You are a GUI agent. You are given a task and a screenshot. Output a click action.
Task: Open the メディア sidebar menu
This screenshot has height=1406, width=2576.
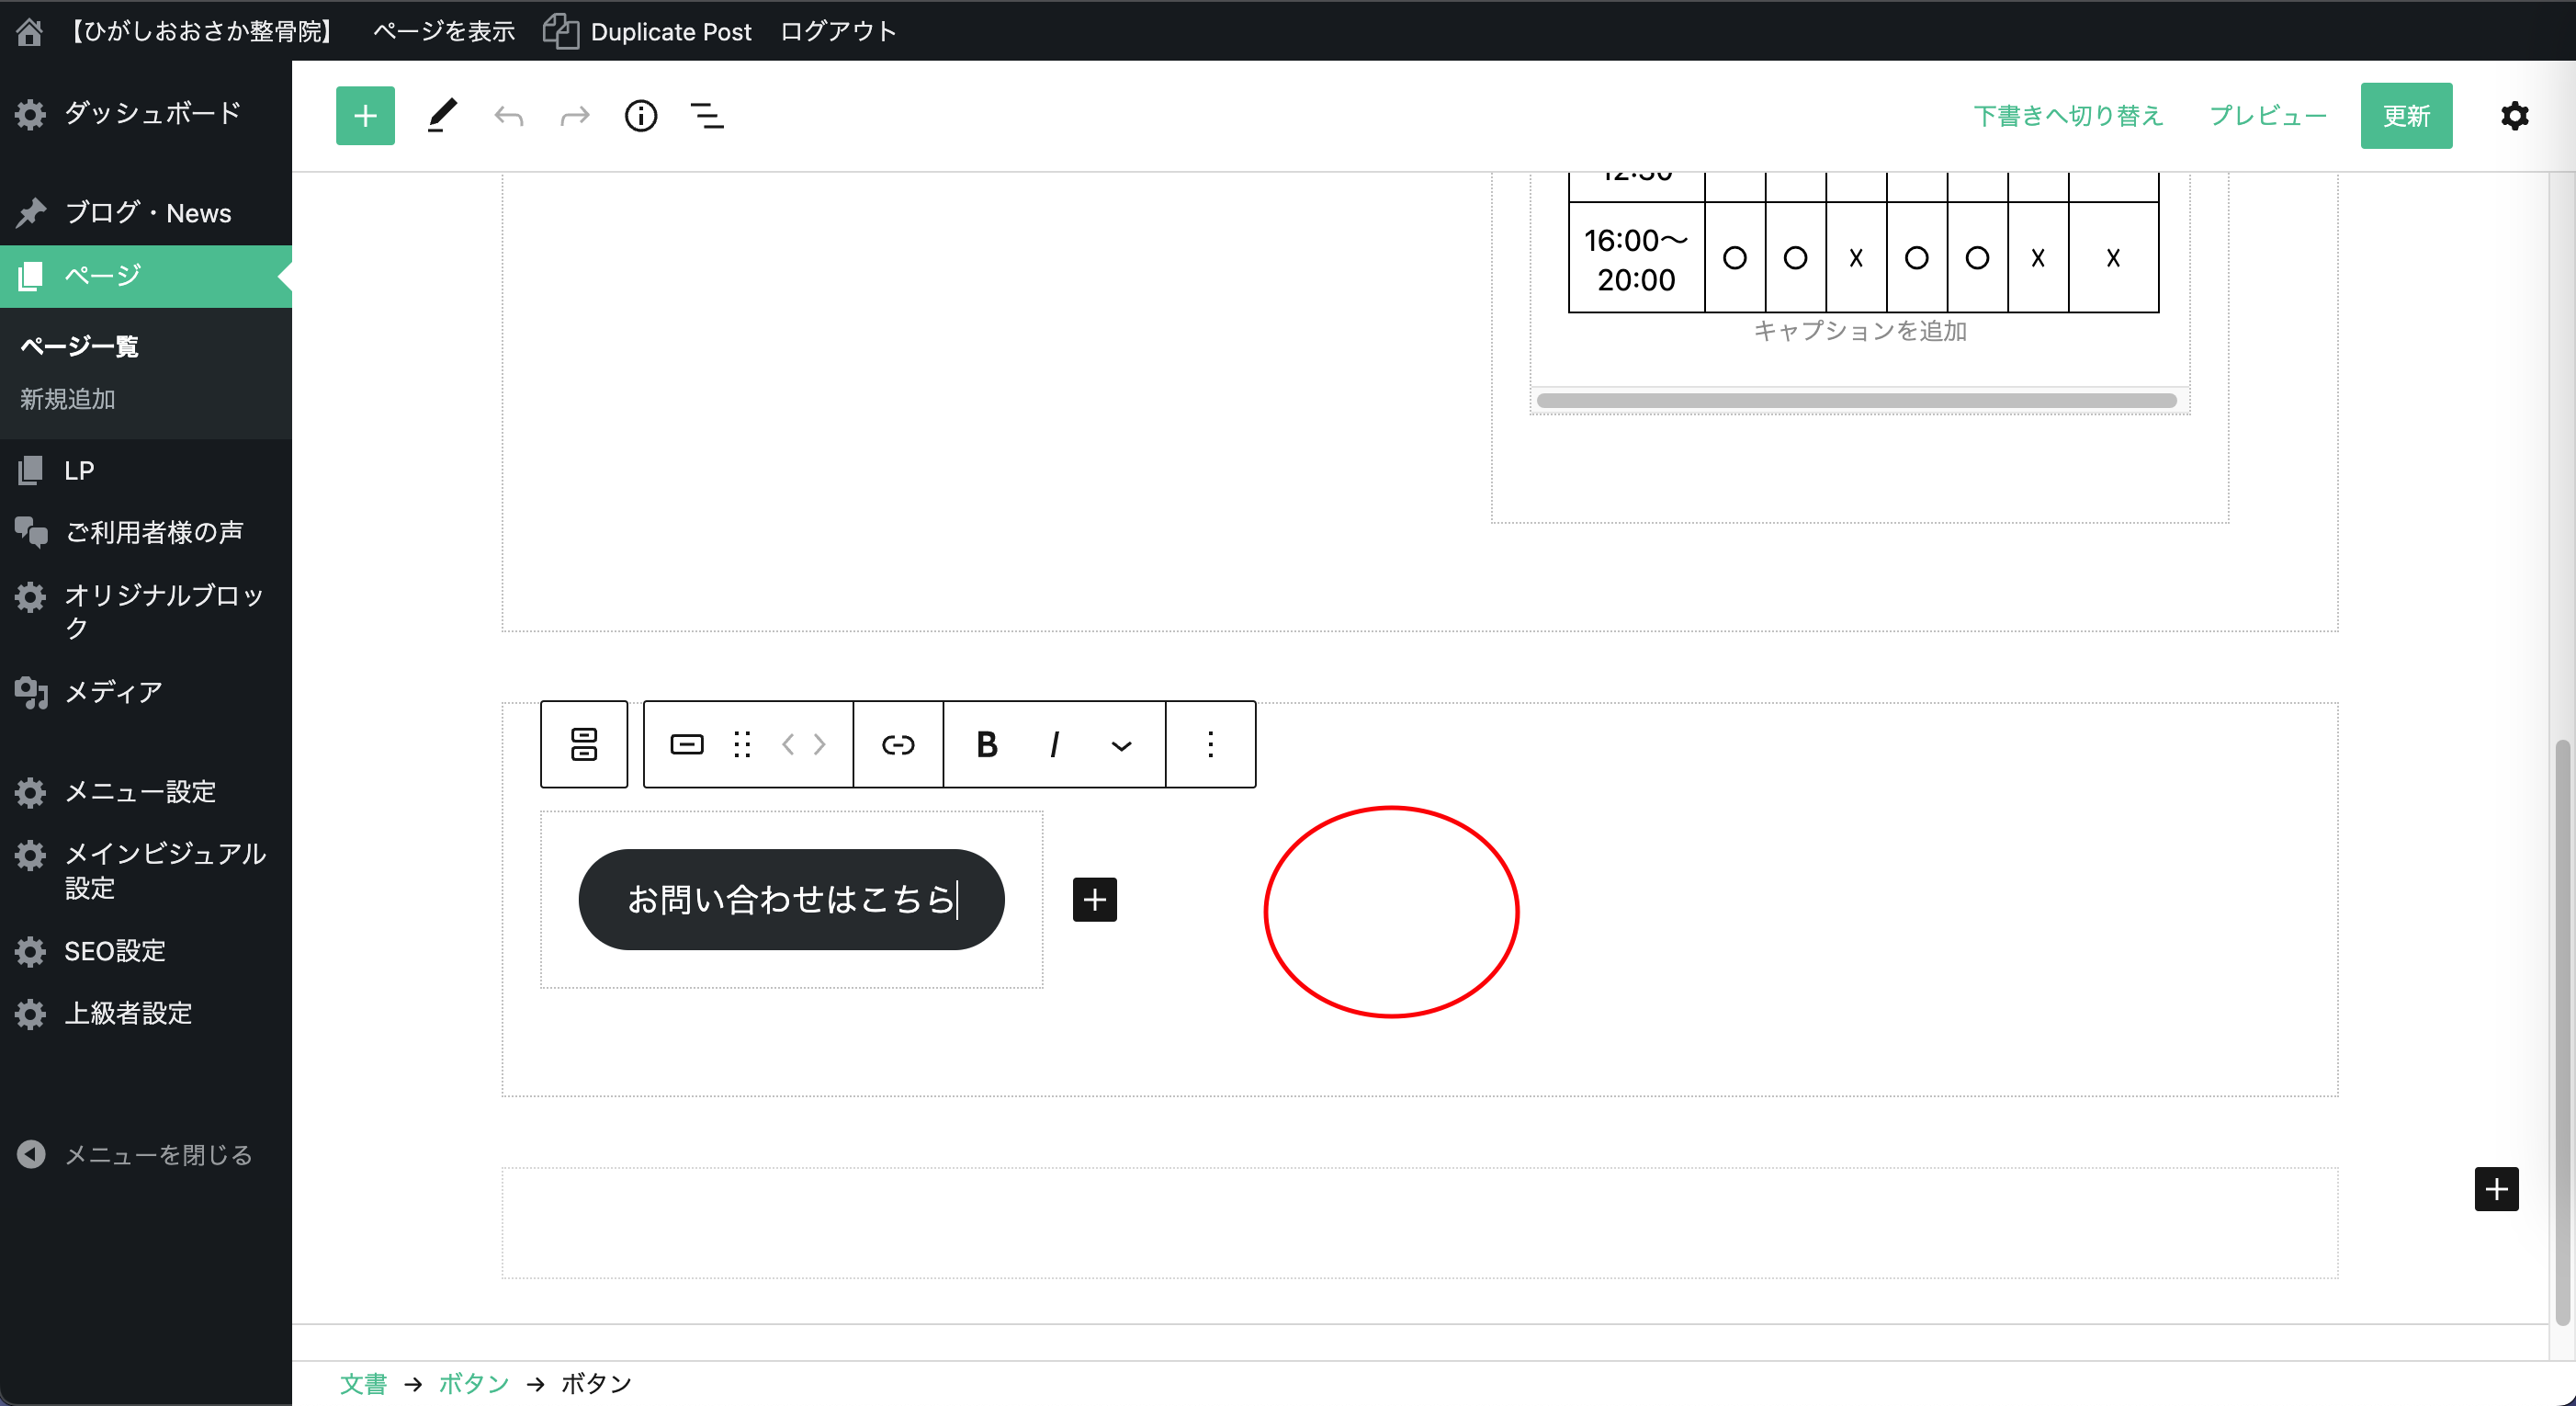click(x=113, y=691)
